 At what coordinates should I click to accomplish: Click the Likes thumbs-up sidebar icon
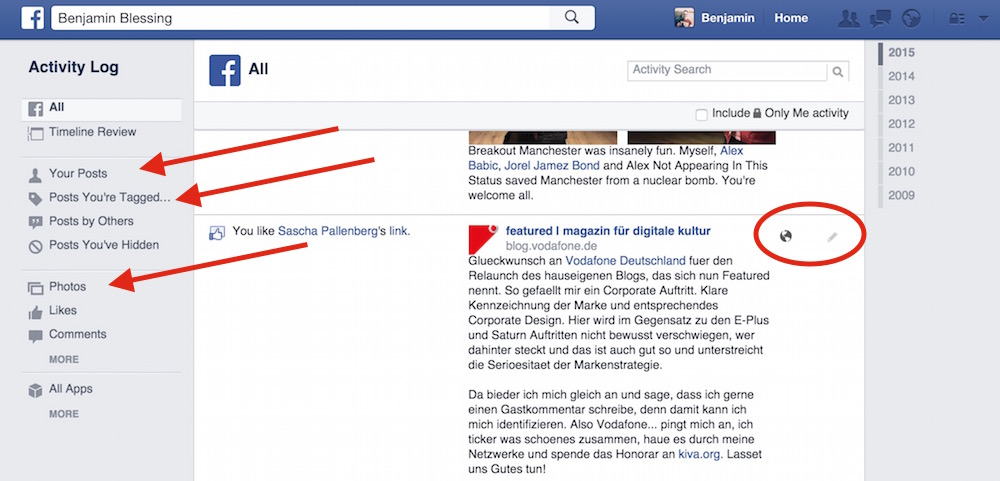(35, 312)
